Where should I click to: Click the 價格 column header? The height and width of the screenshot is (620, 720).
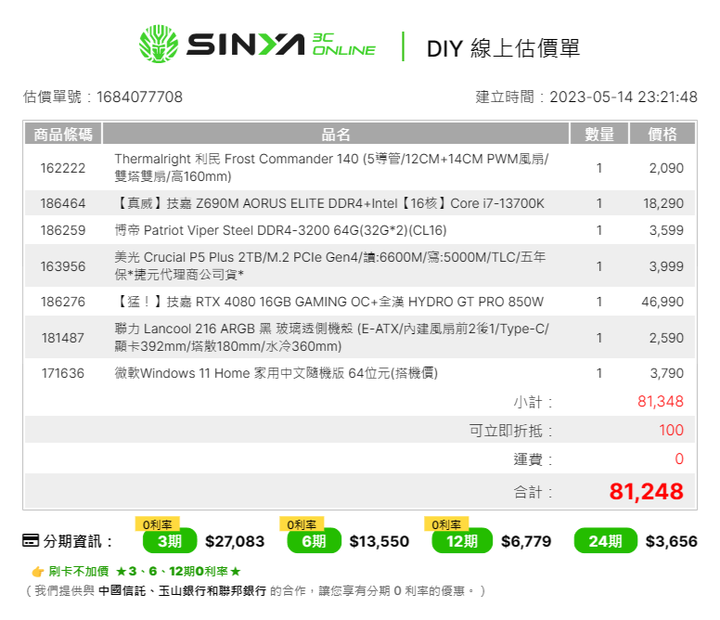click(x=662, y=134)
